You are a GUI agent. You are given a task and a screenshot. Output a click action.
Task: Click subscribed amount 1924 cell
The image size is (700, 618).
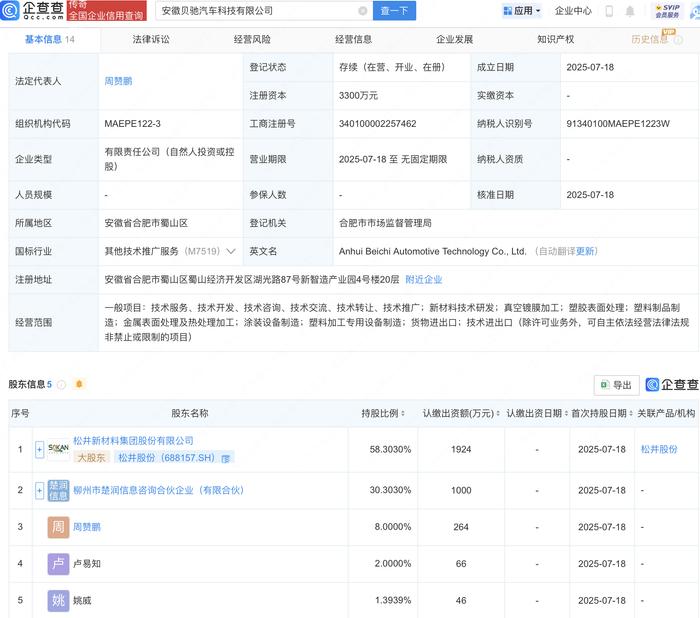(461, 449)
